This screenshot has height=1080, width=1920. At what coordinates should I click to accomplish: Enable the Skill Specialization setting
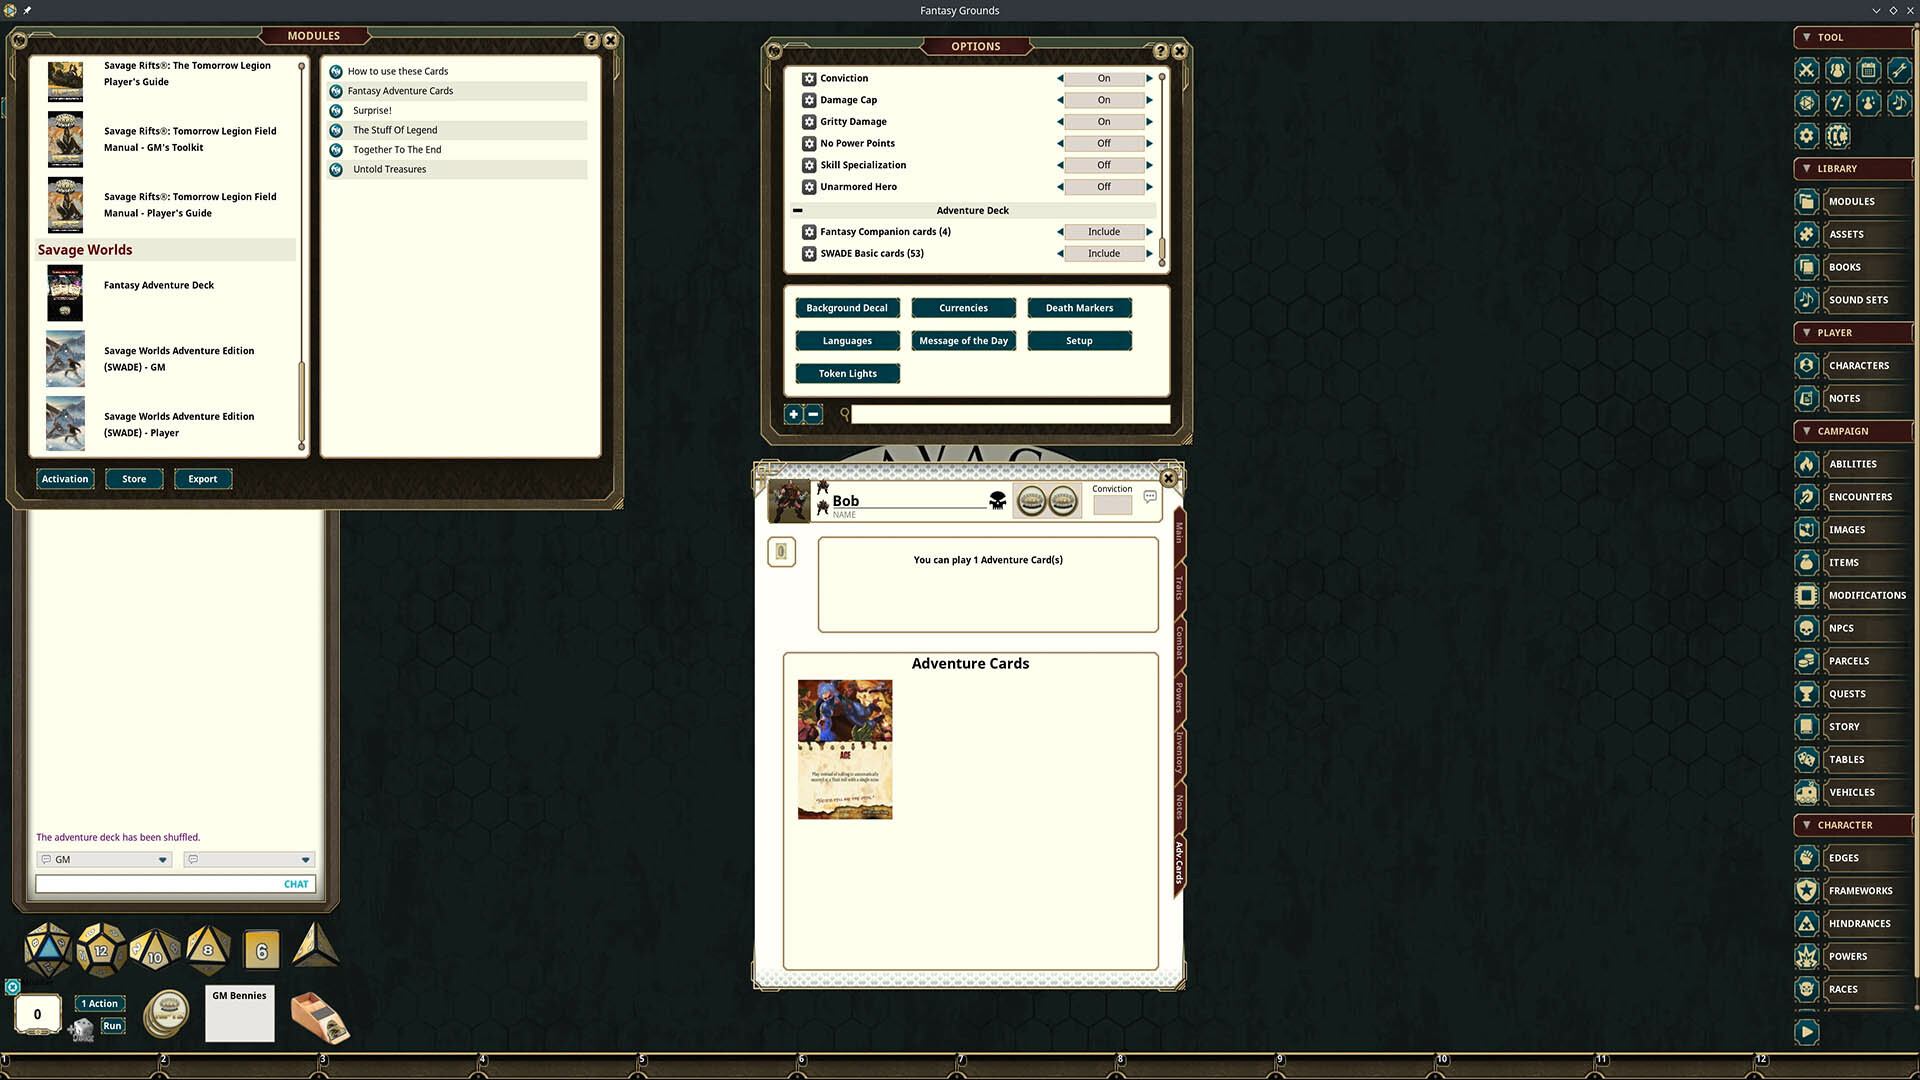click(x=1148, y=164)
